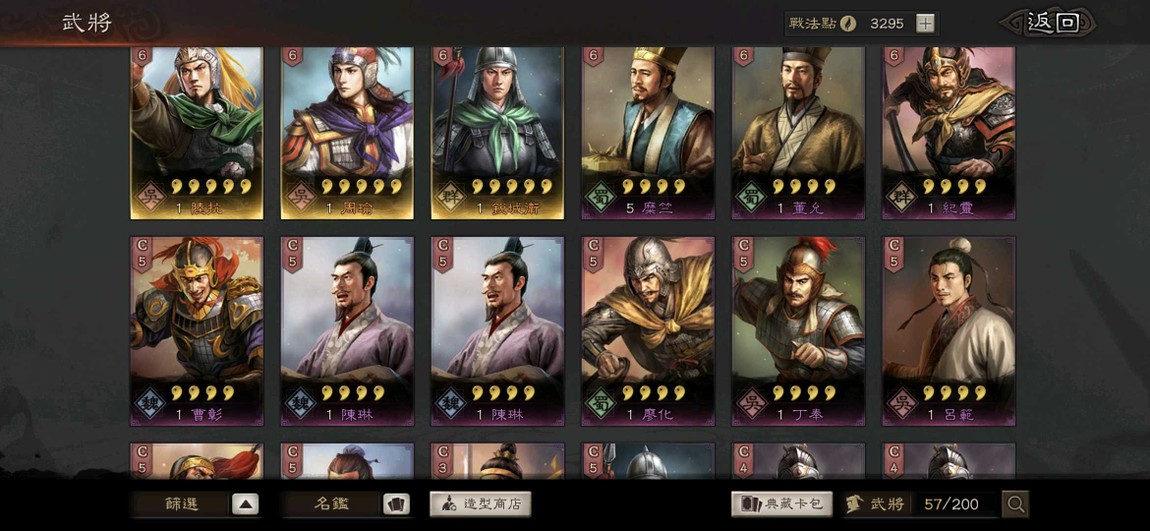Click the magnifier search icon at bottom right
This screenshot has height=531, width=1150.
(x=1016, y=504)
